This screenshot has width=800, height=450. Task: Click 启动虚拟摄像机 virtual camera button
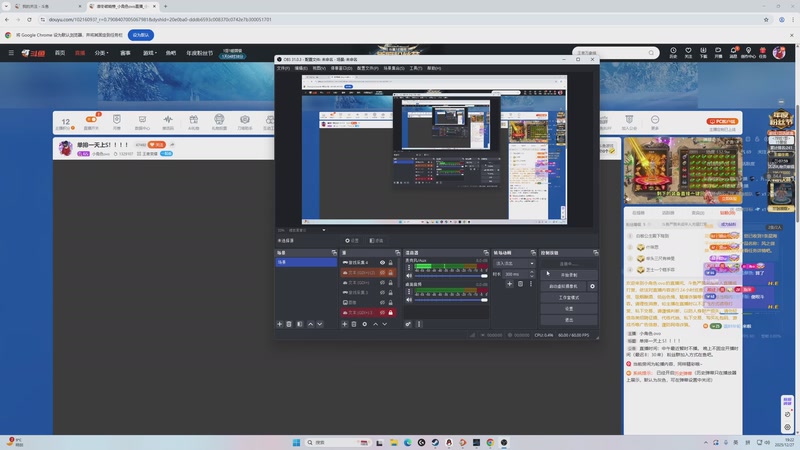[563, 286]
